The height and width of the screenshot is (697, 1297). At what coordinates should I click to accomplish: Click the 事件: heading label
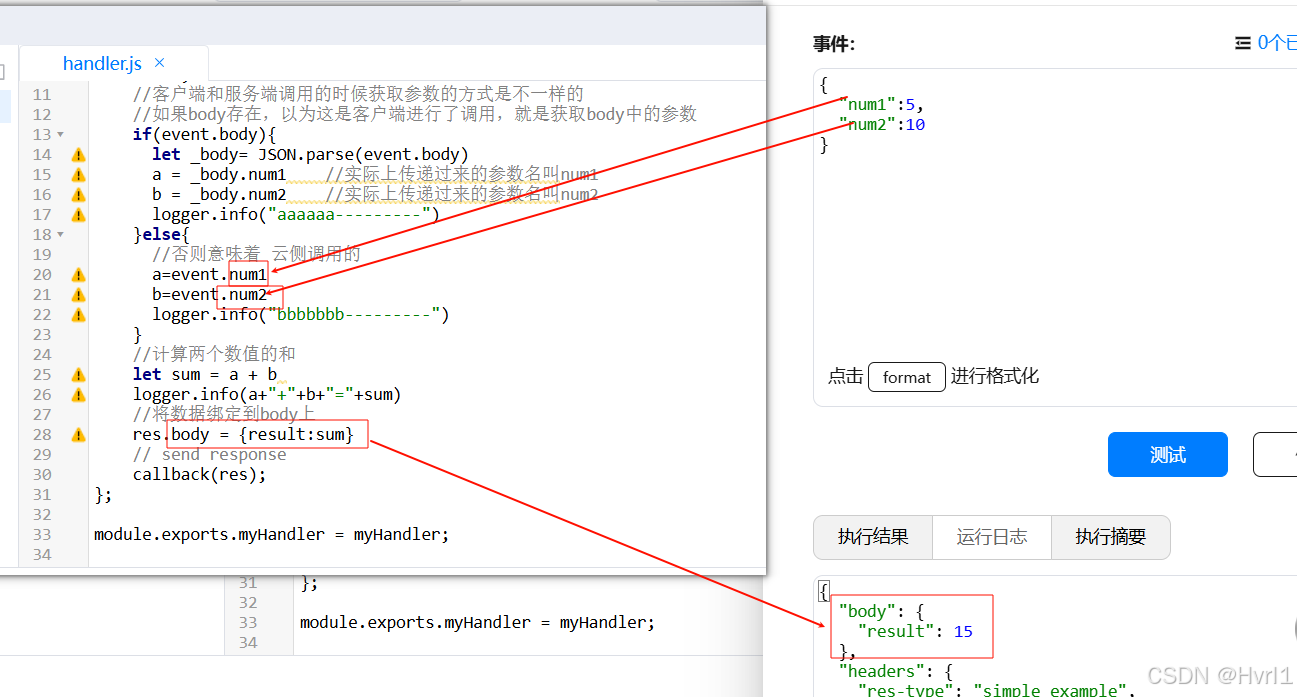(x=834, y=44)
